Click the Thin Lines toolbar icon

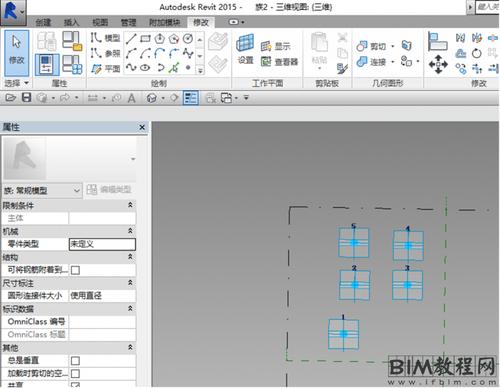point(191,98)
